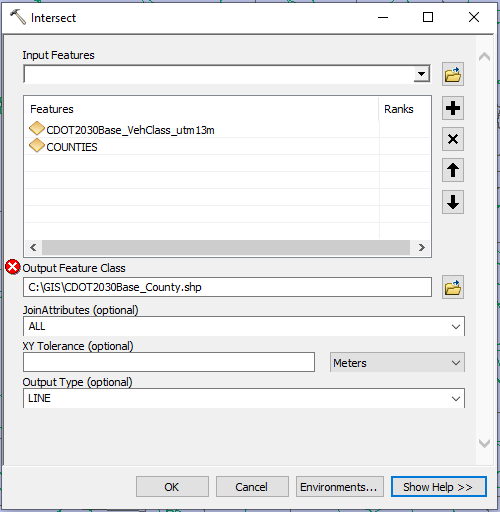Click the XY Tolerance input field
This screenshot has height=512, width=500.
[x=169, y=362]
